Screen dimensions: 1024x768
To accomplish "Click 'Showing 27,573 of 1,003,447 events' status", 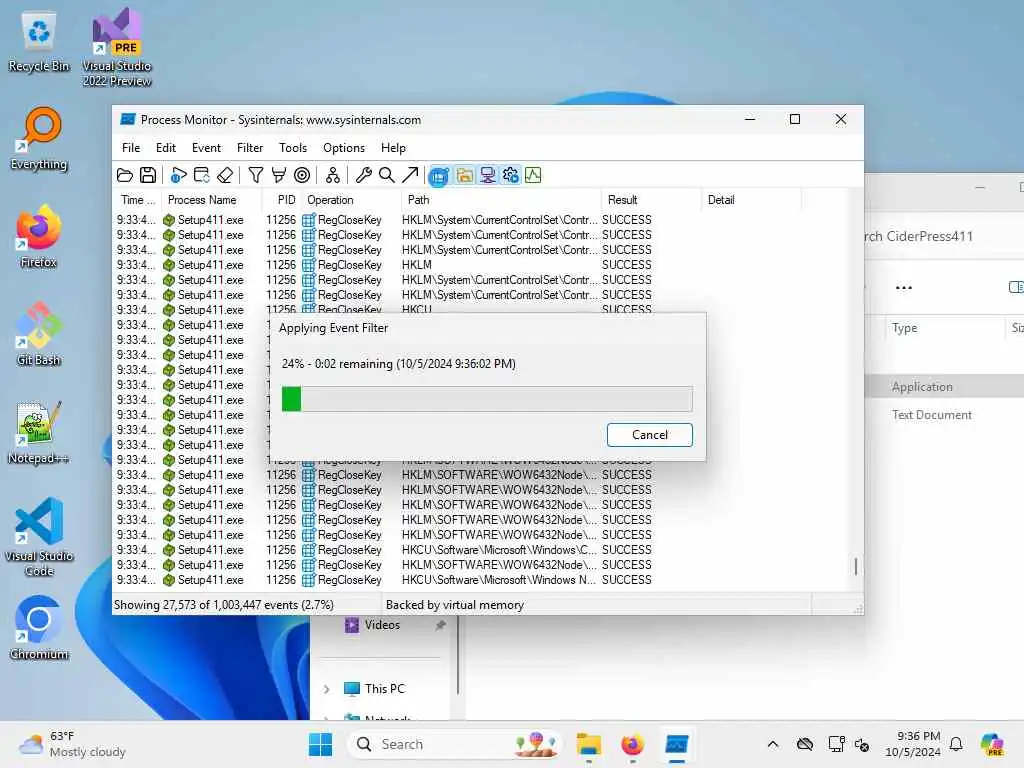I will tap(224, 605).
